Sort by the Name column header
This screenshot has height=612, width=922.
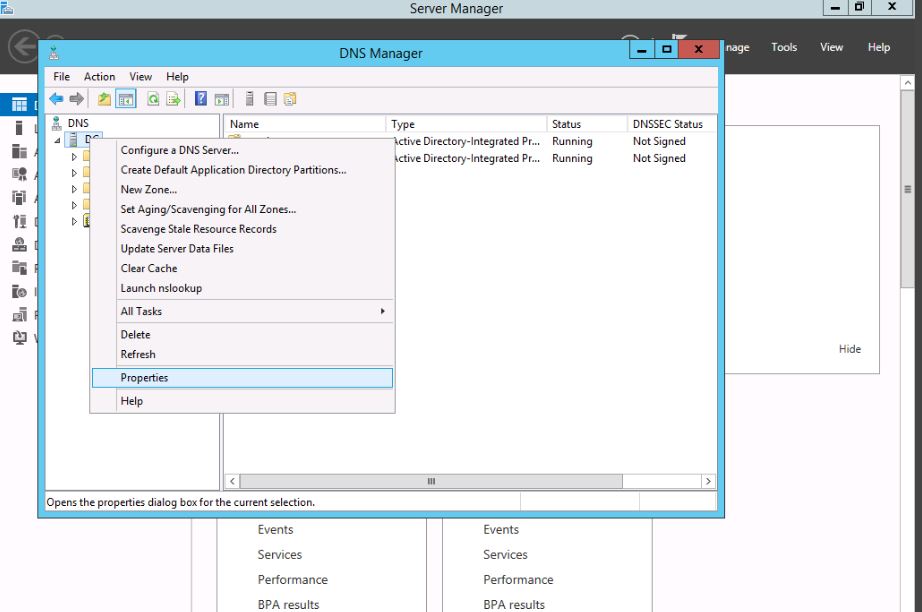[x=305, y=124]
